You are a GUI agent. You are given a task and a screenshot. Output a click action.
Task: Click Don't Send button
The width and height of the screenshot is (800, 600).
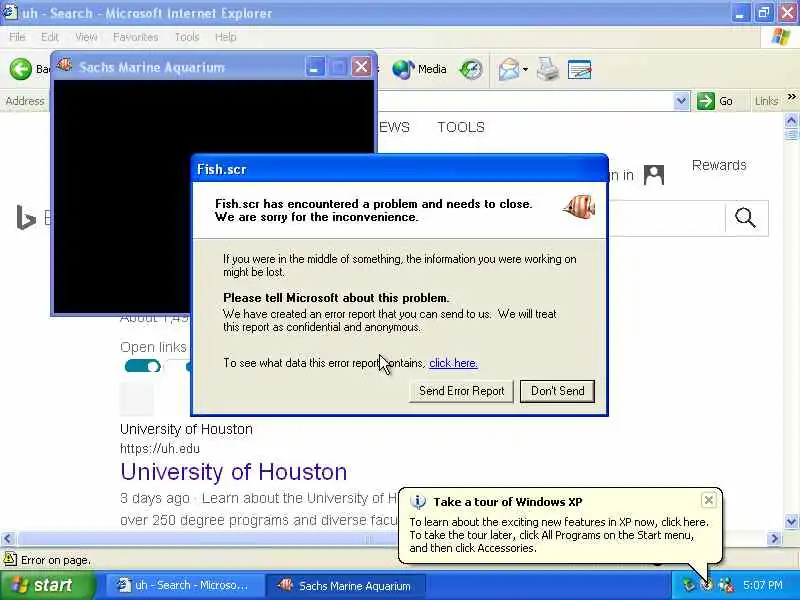[557, 391]
